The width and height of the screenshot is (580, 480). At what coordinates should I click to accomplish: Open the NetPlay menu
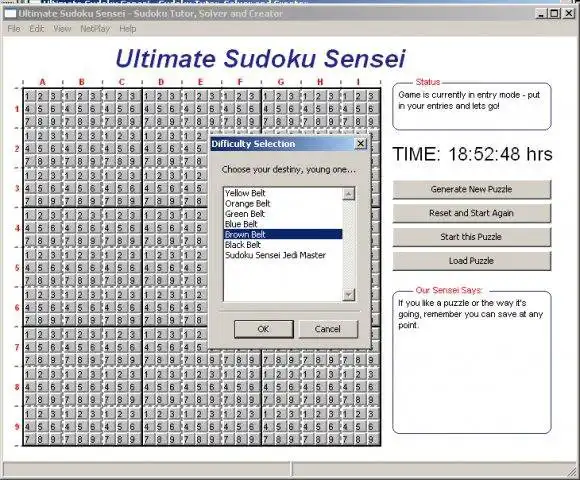click(95, 28)
